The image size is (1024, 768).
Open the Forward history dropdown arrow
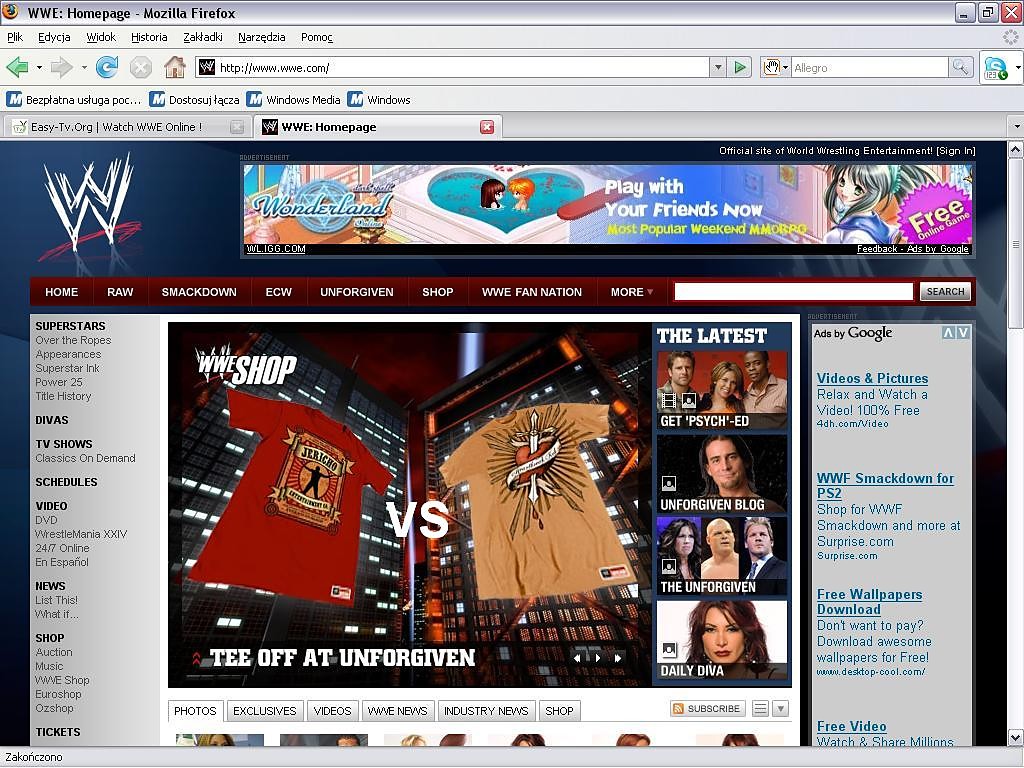point(84,67)
